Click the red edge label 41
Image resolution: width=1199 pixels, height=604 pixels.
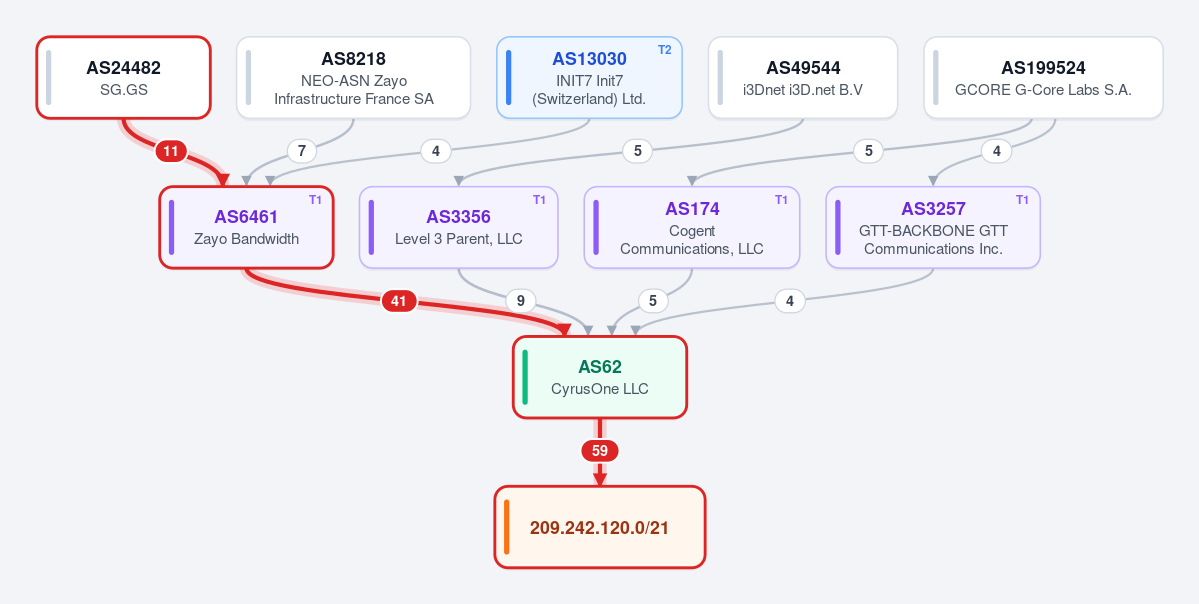pos(398,301)
